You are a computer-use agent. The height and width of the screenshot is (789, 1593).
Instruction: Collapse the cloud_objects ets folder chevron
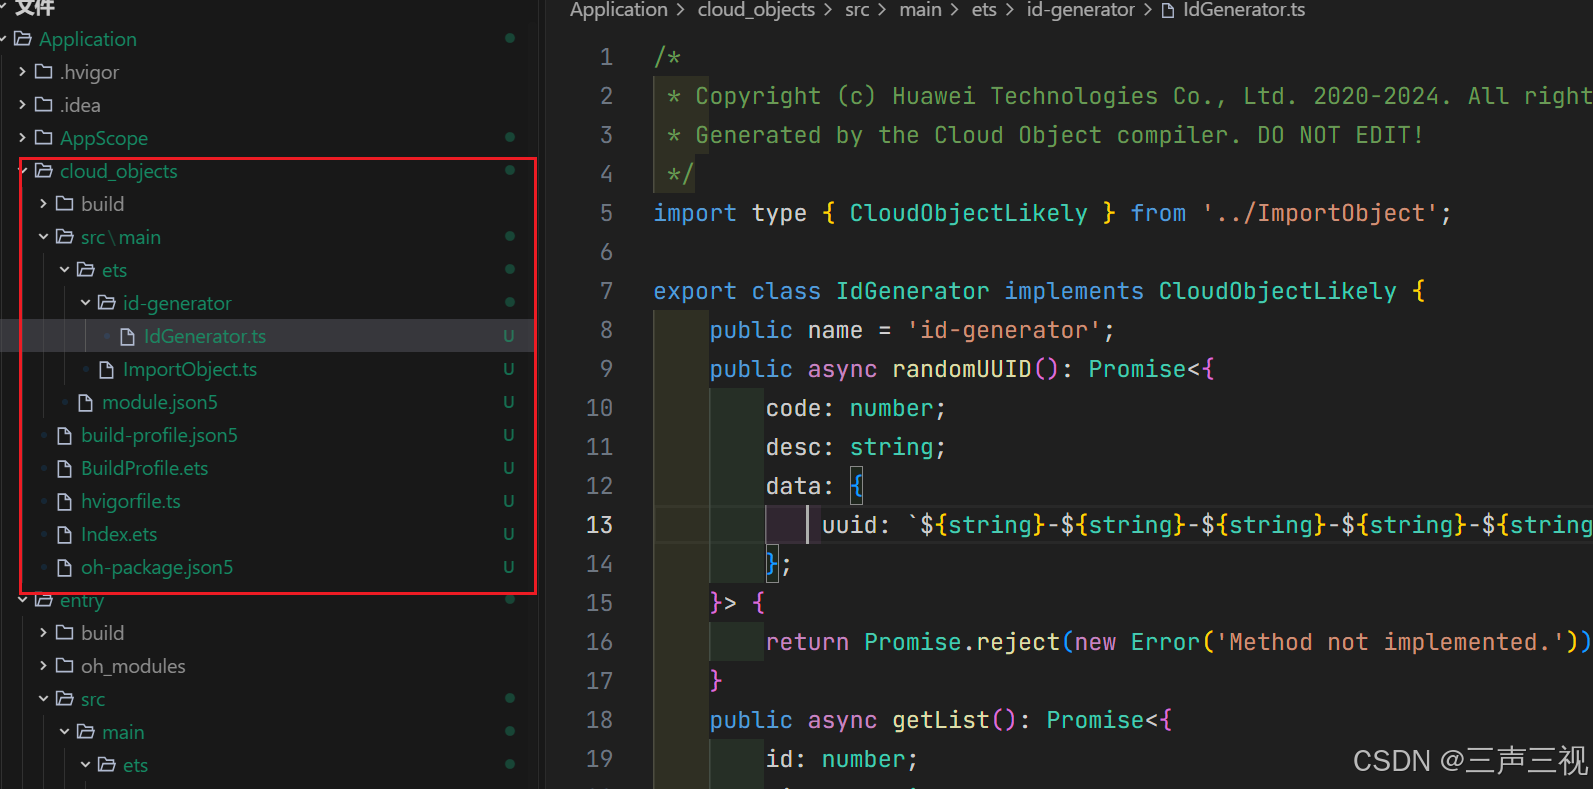click(x=64, y=270)
